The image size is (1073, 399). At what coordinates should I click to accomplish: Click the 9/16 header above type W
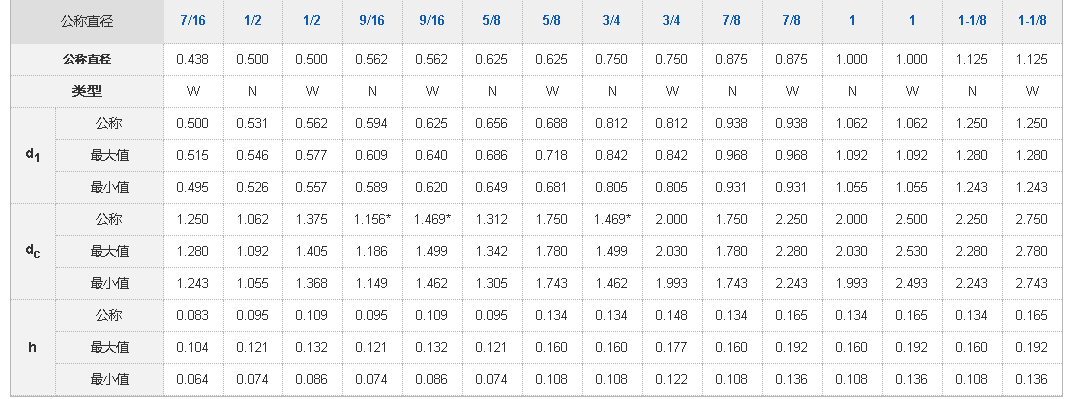432,21
